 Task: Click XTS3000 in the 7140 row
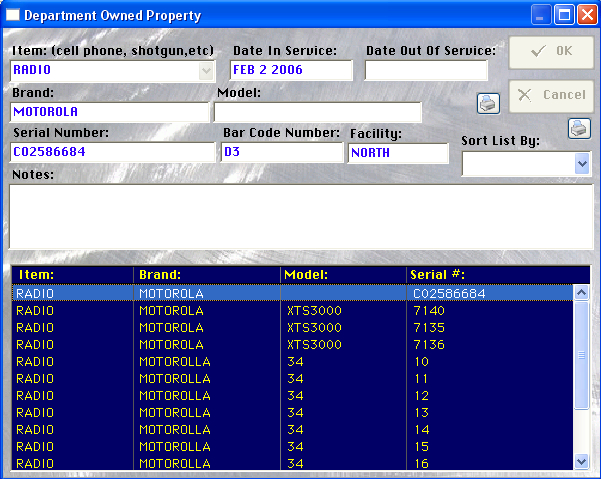point(314,310)
